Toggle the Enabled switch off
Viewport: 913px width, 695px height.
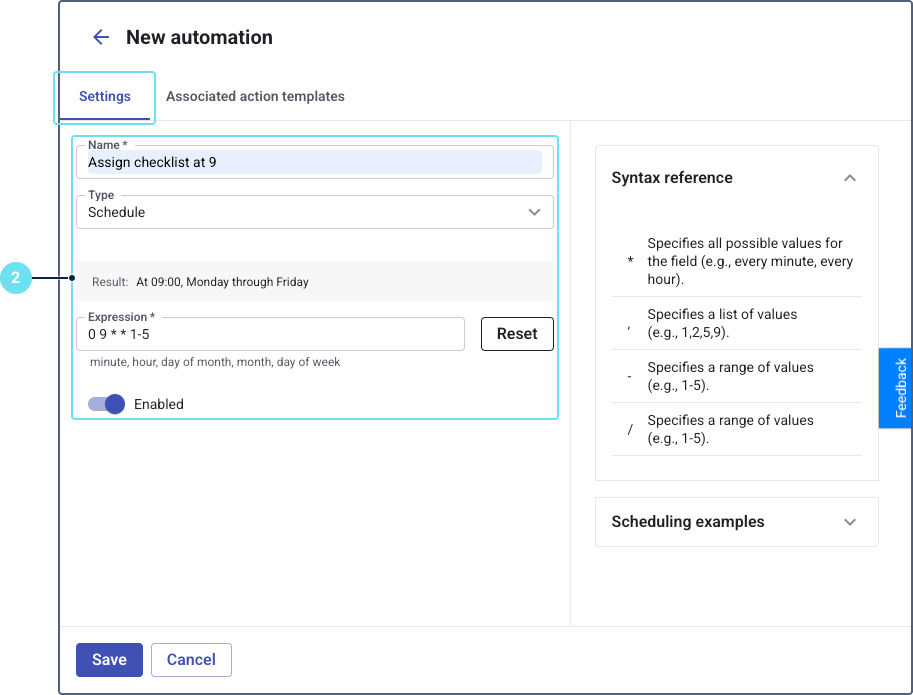[x=106, y=404]
